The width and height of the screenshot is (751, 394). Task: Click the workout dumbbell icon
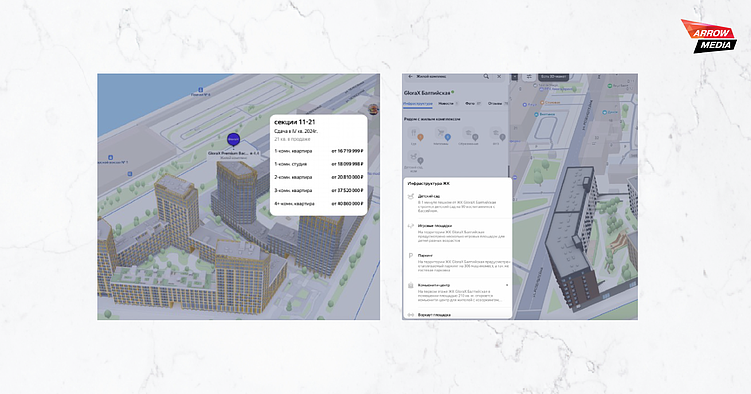(x=410, y=315)
